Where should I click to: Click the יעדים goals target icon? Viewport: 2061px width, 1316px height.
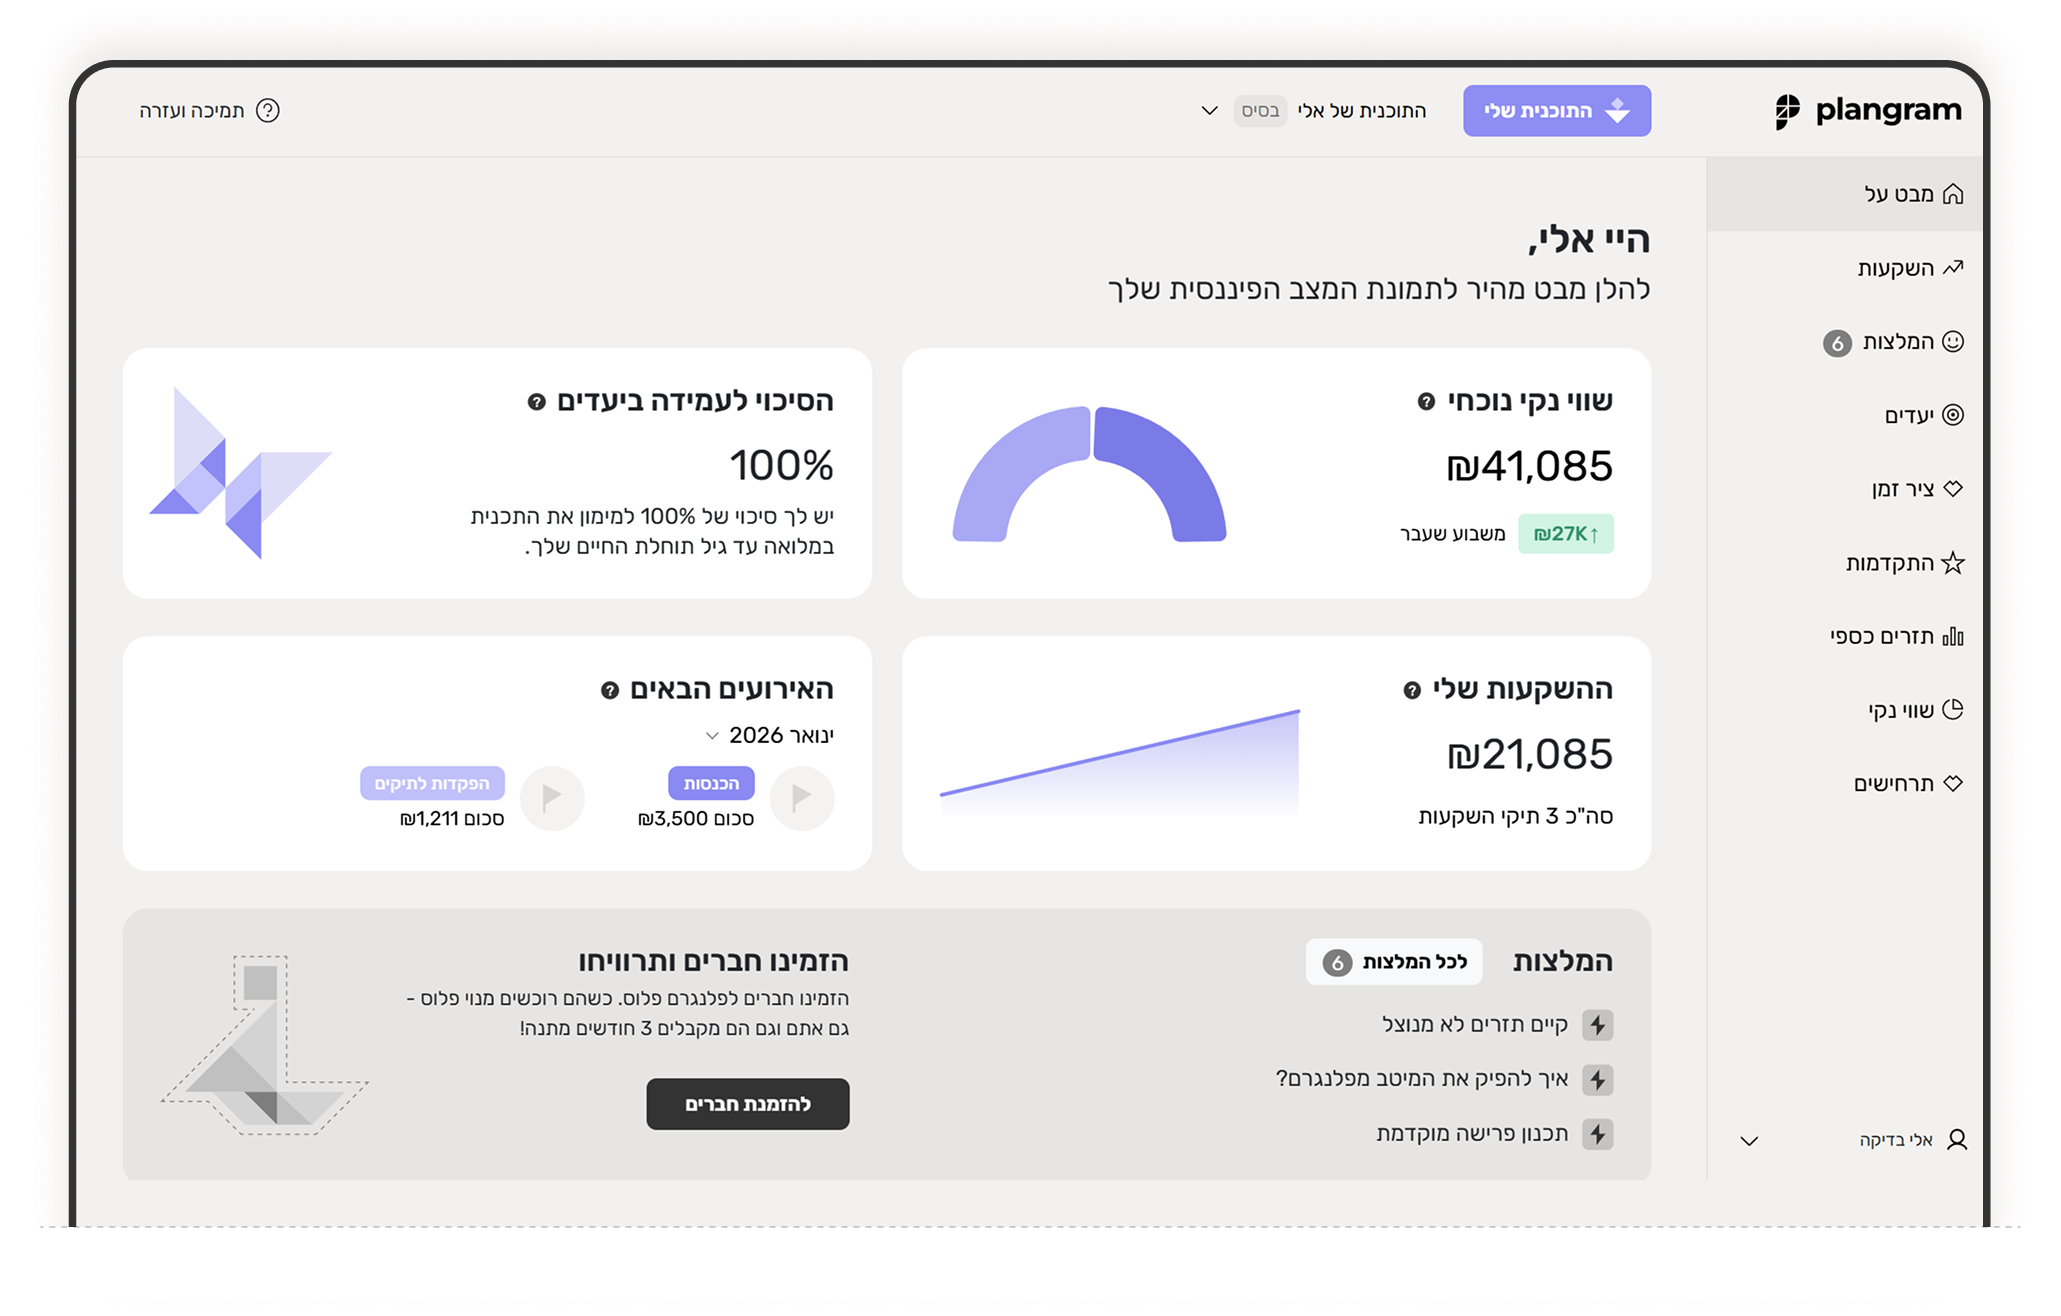pyautogui.click(x=1952, y=415)
